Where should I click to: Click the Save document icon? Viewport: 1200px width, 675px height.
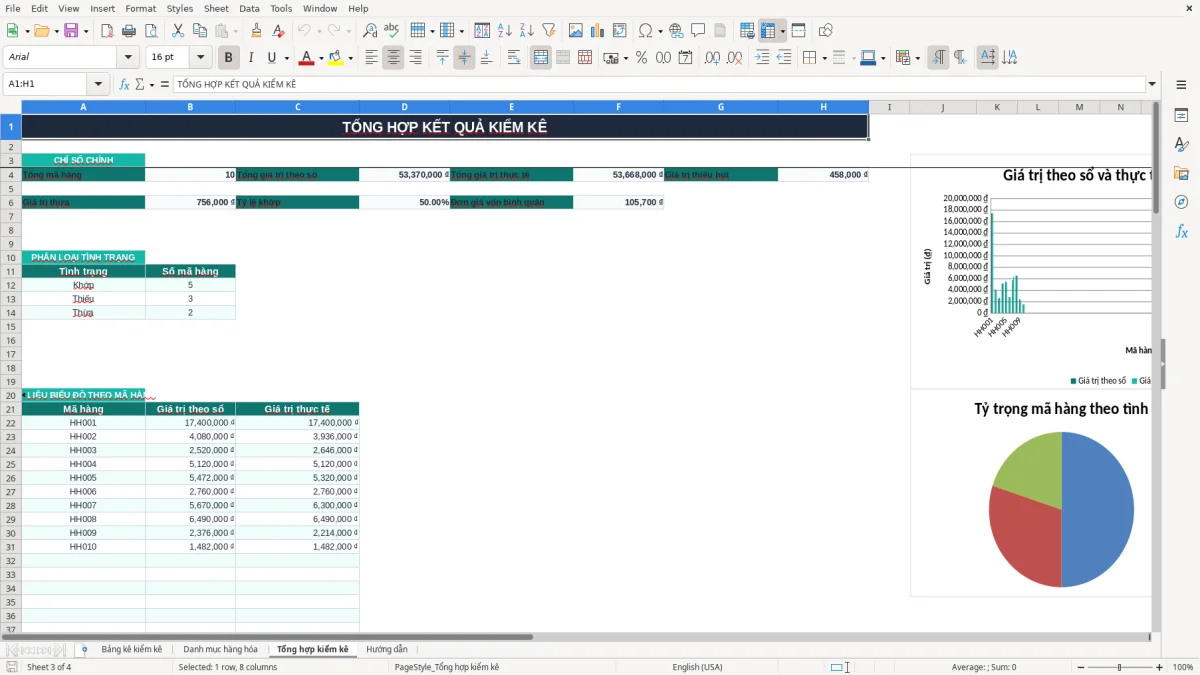pos(71,31)
